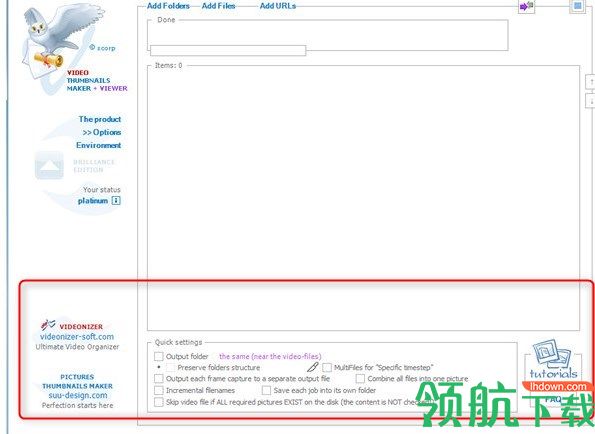595x434 pixels.
Task: Click the Perfection starts here caption
Action: coord(77,405)
